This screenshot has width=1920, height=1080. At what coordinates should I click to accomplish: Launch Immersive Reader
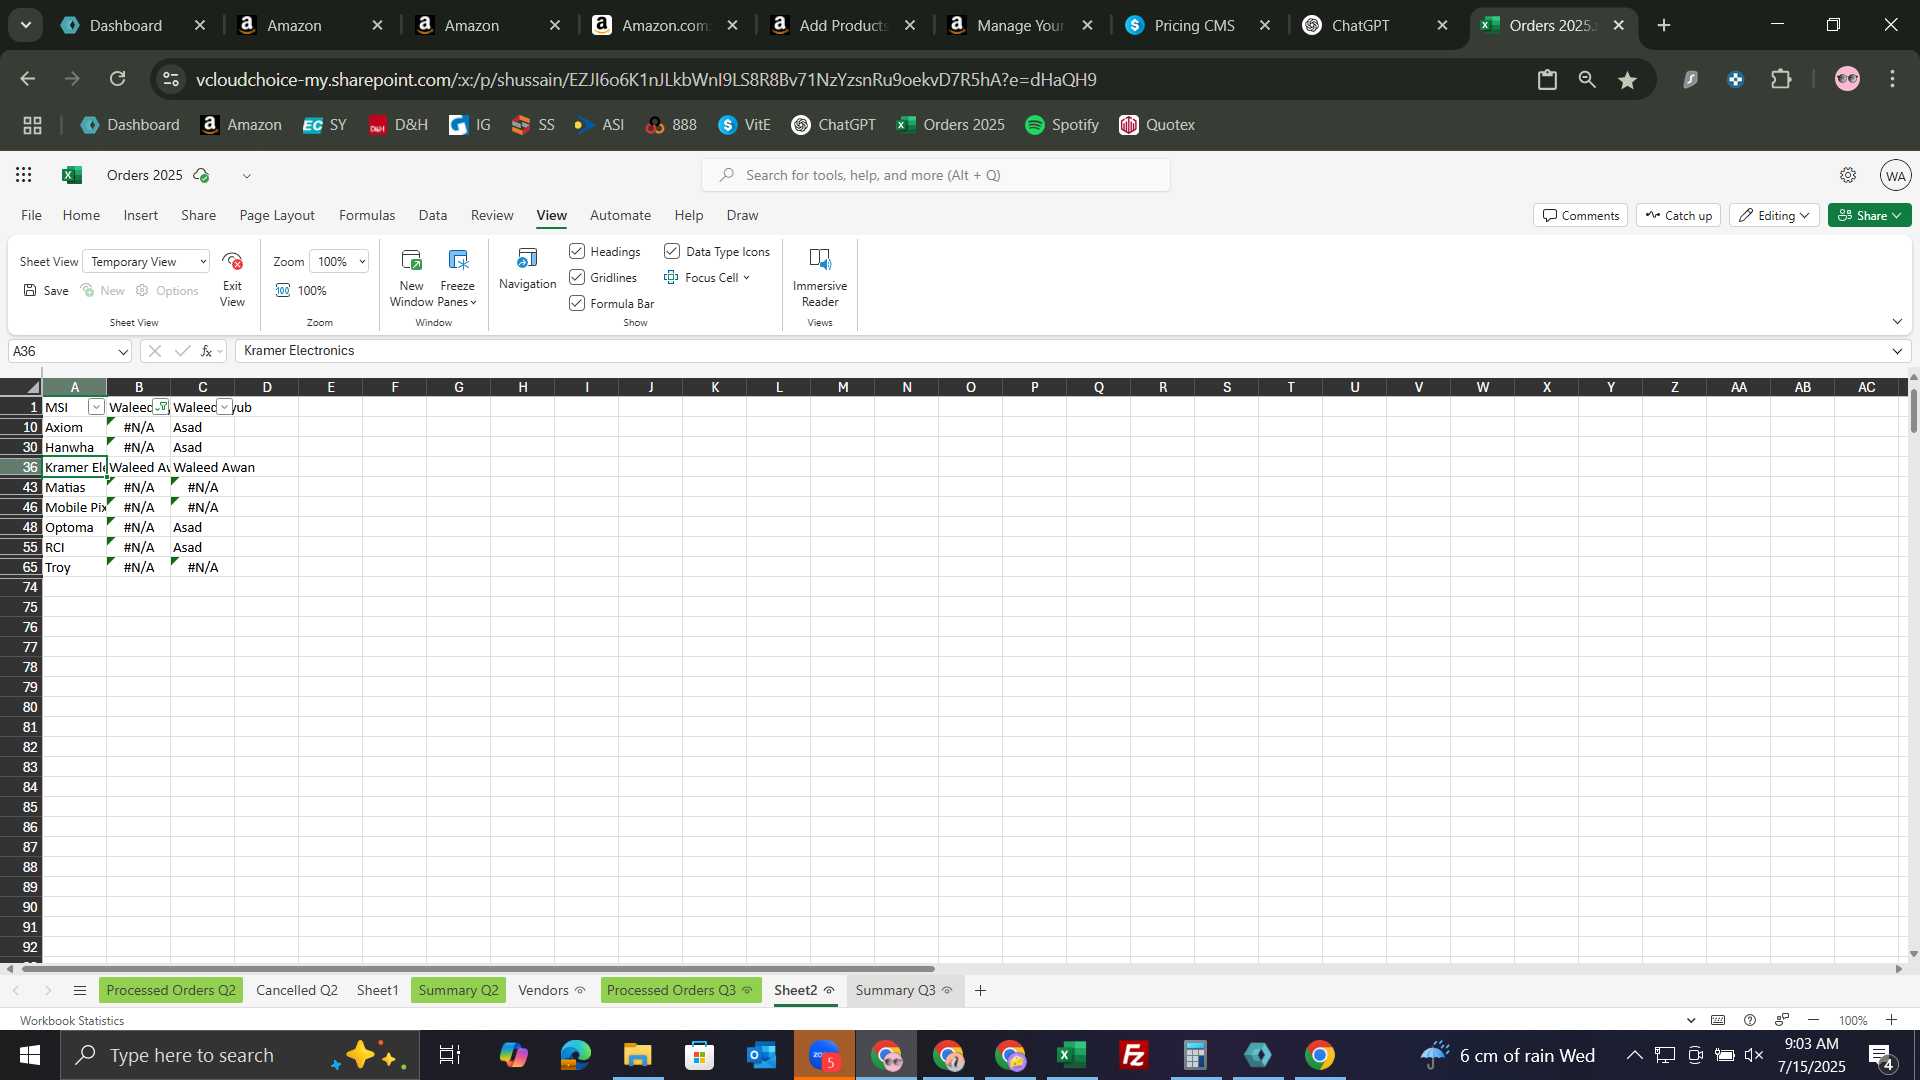coord(820,279)
